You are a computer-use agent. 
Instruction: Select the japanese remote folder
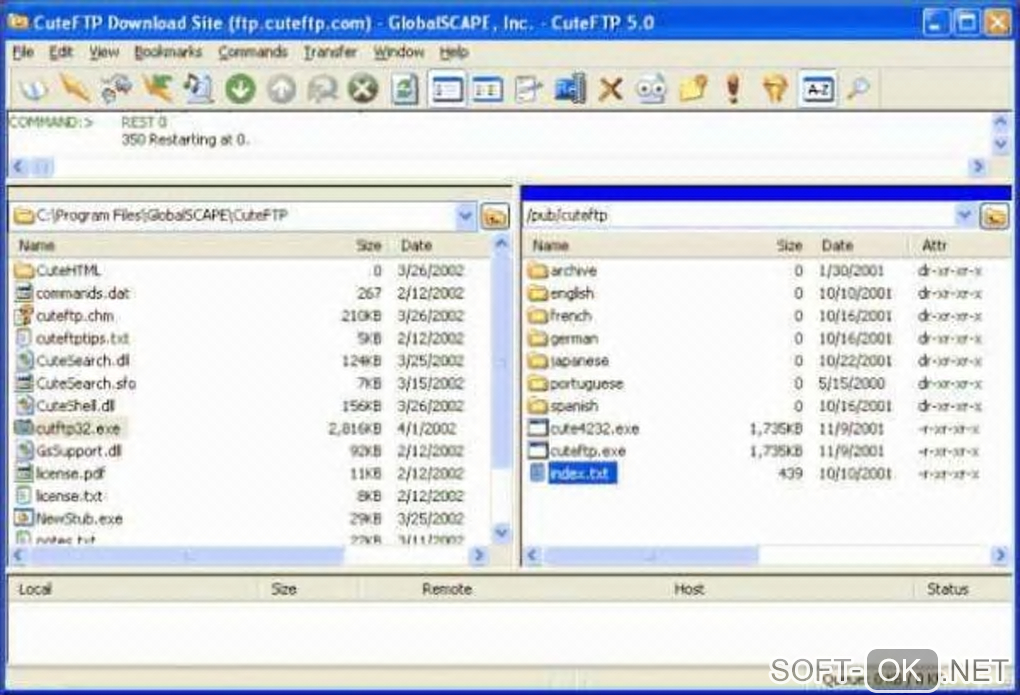click(570, 361)
